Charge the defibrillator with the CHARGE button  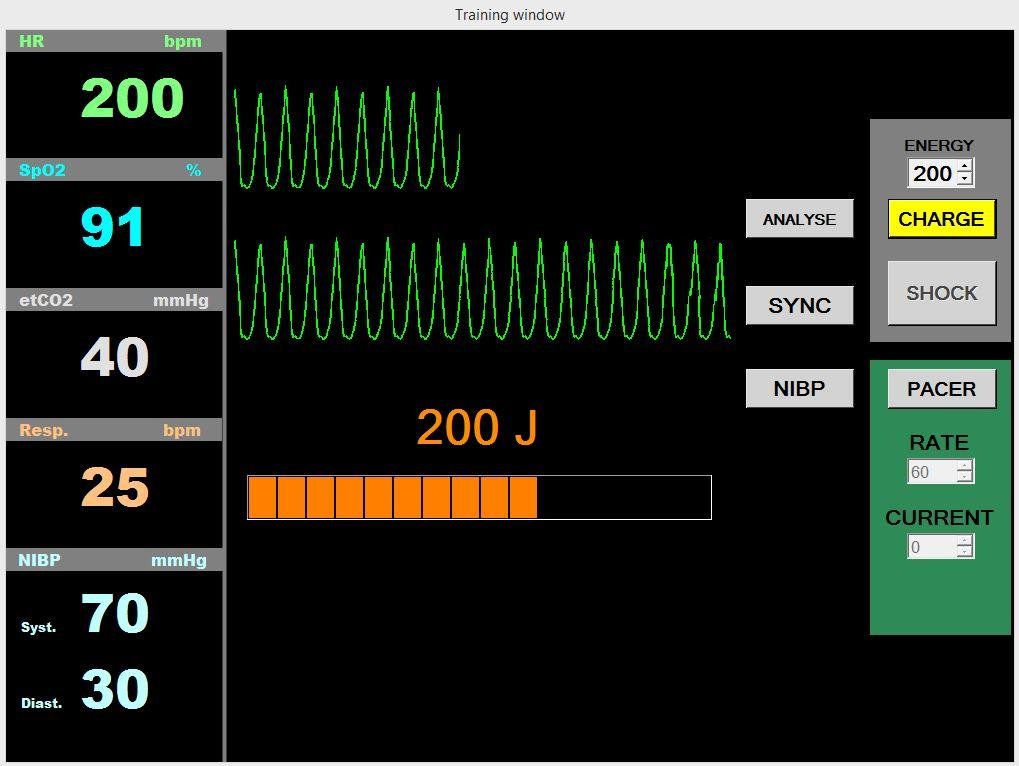click(942, 219)
